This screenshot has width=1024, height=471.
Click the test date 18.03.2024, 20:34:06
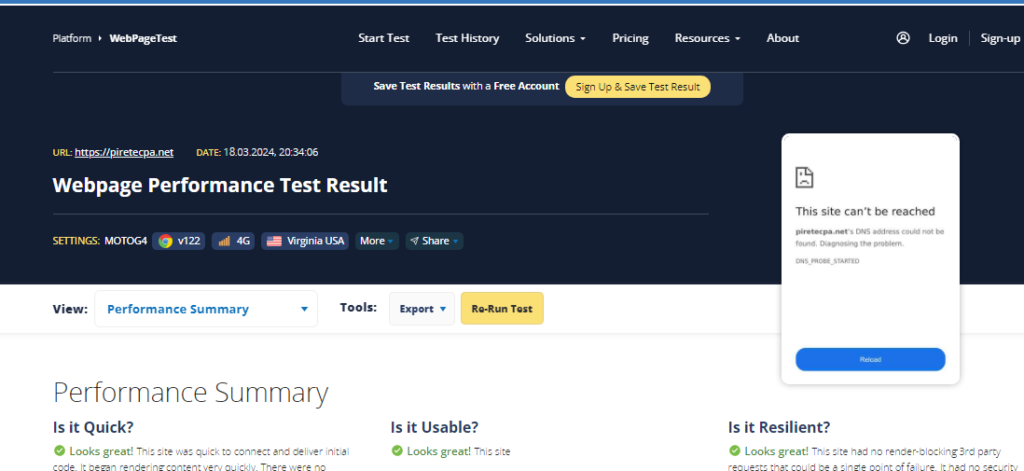click(271, 152)
